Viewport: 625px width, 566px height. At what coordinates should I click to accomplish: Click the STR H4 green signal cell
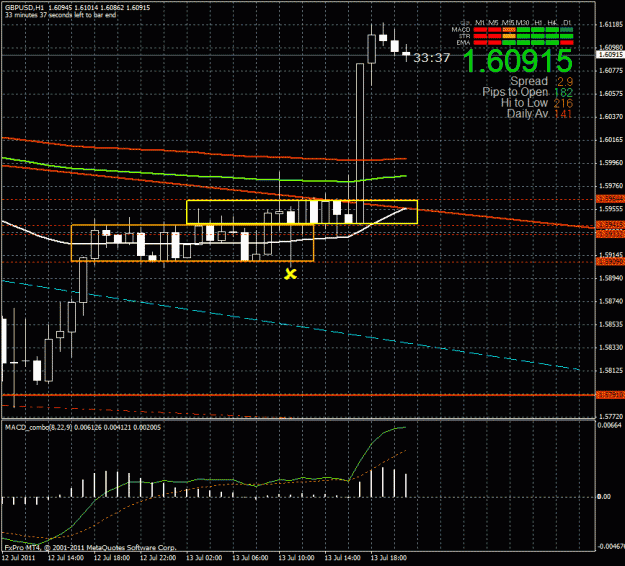click(552, 36)
